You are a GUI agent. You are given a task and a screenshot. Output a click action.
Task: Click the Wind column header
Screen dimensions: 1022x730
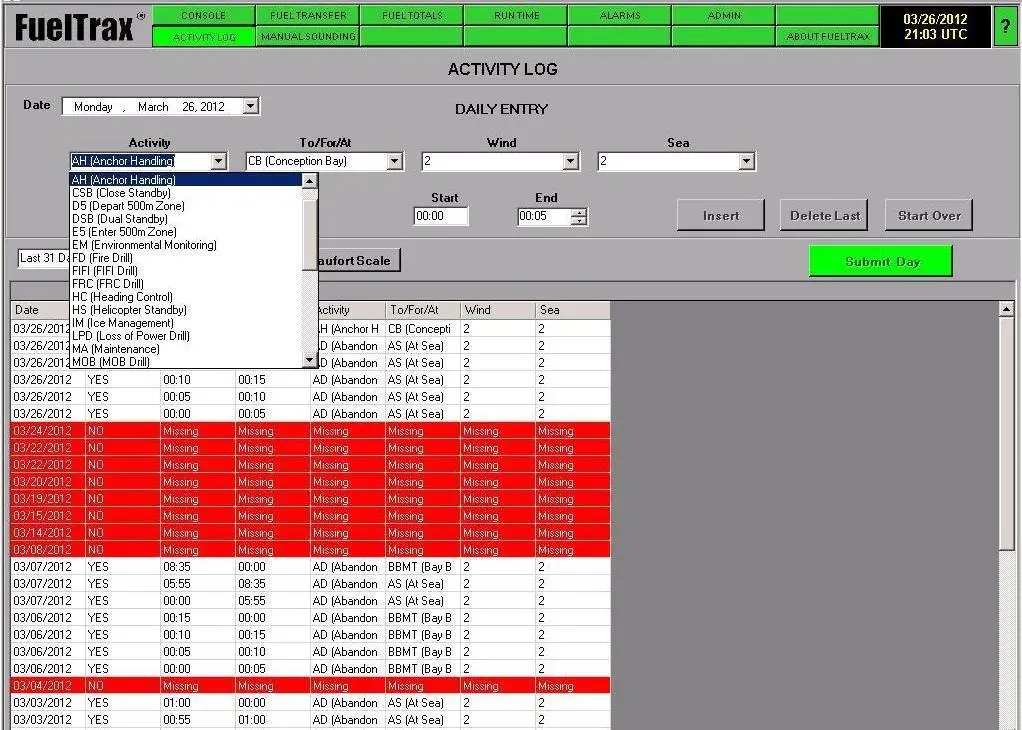[x=498, y=310]
